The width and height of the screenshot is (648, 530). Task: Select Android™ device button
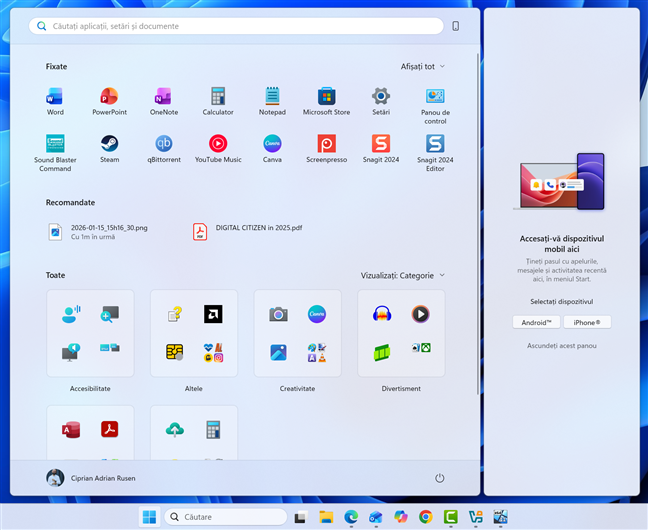pyautogui.click(x=536, y=322)
